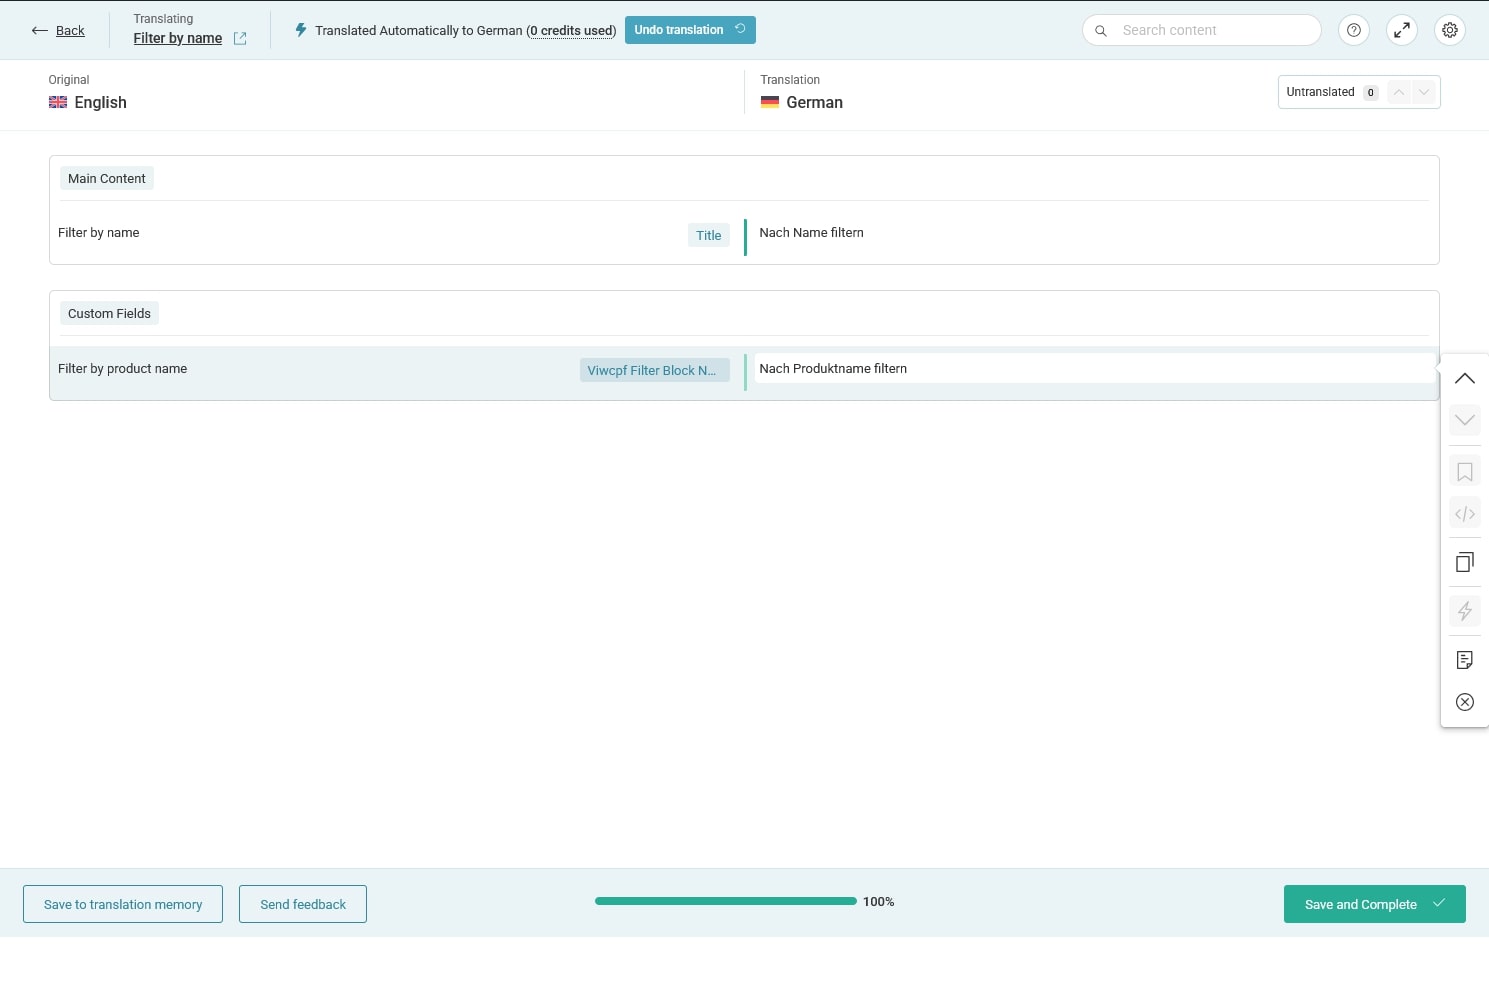1489x994 pixels.
Task: Click the Search content field
Action: (1210, 30)
